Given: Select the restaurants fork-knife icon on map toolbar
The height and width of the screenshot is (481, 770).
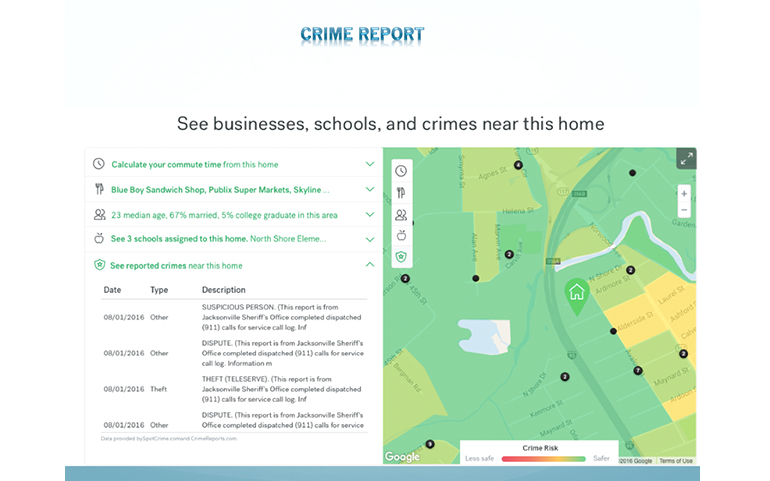Looking at the screenshot, I should [x=400, y=193].
